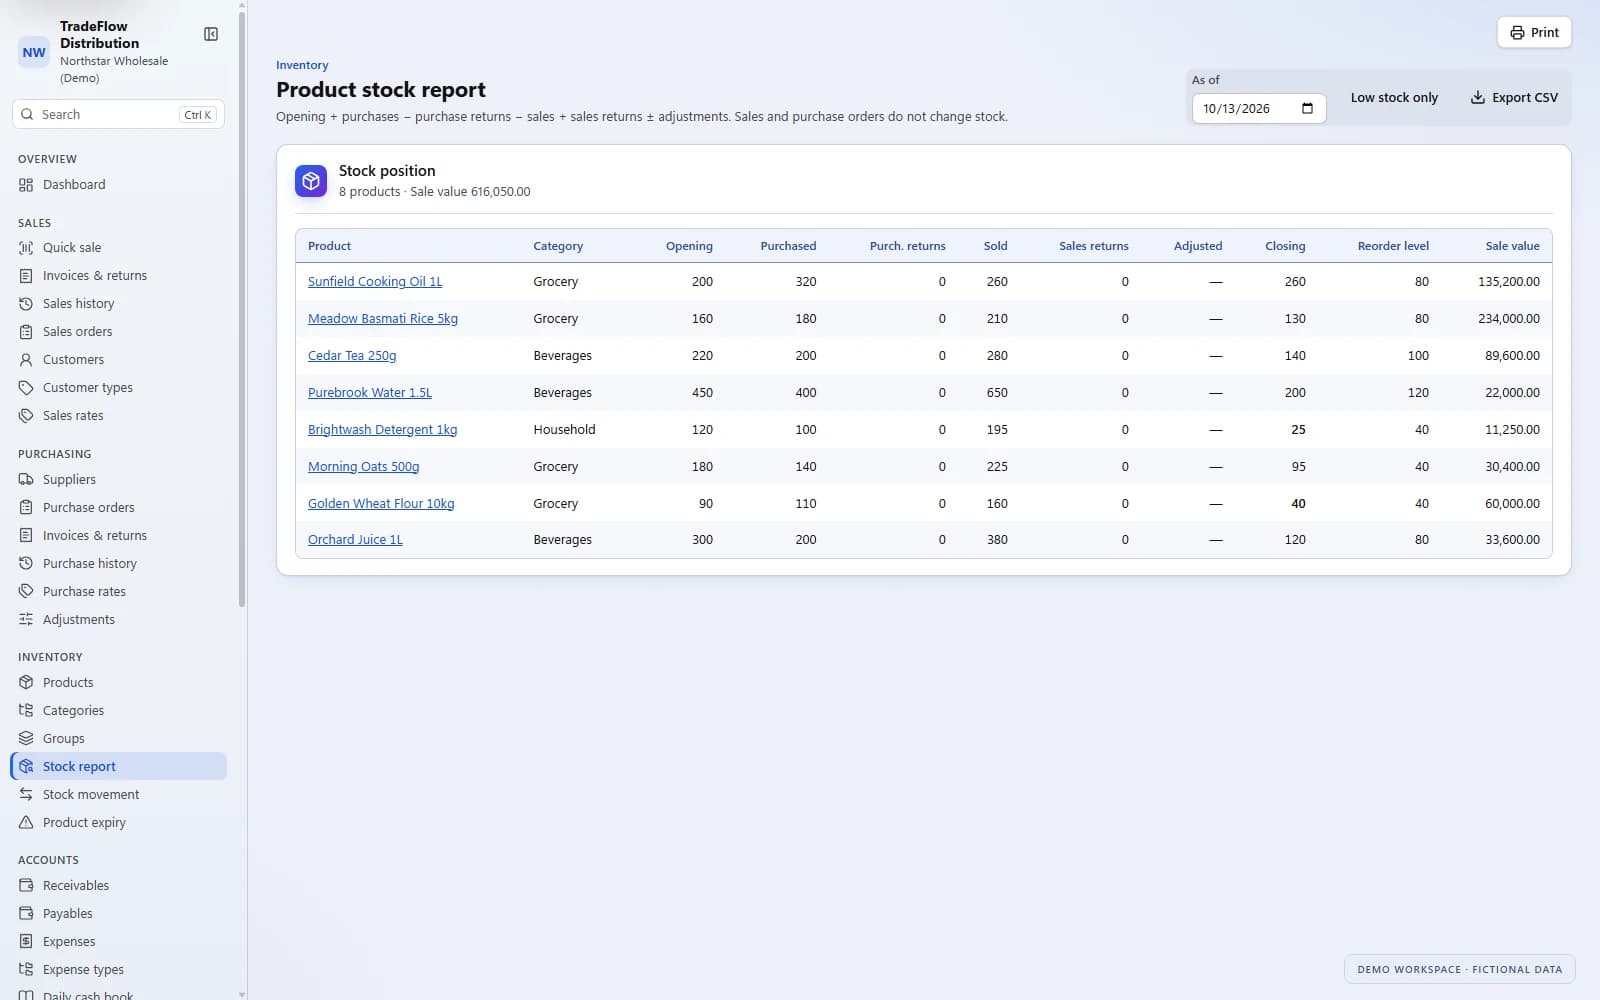The width and height of the screenshot is (1600, 1000).
Task: Collapse the sidebar panel icon
Action: [x=211, y=34]
